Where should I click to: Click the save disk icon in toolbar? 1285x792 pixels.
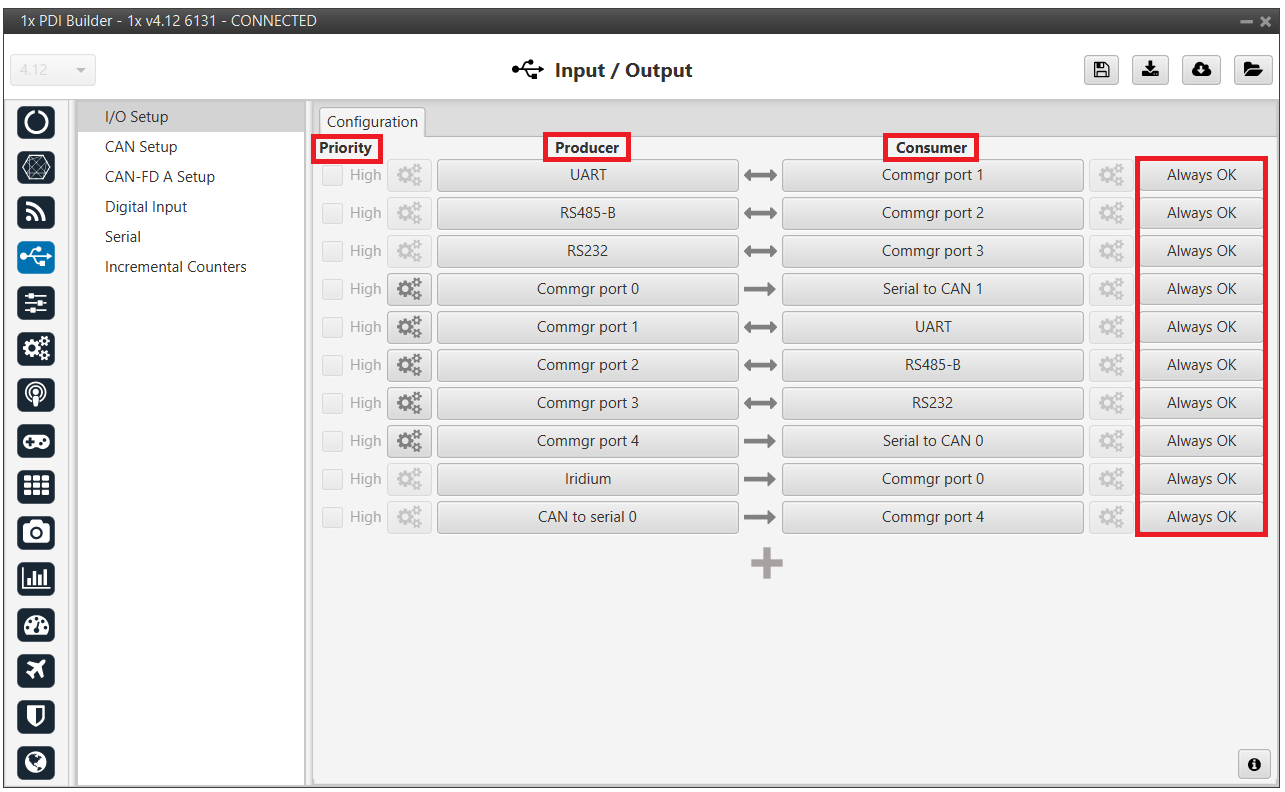coord(1101,69)
